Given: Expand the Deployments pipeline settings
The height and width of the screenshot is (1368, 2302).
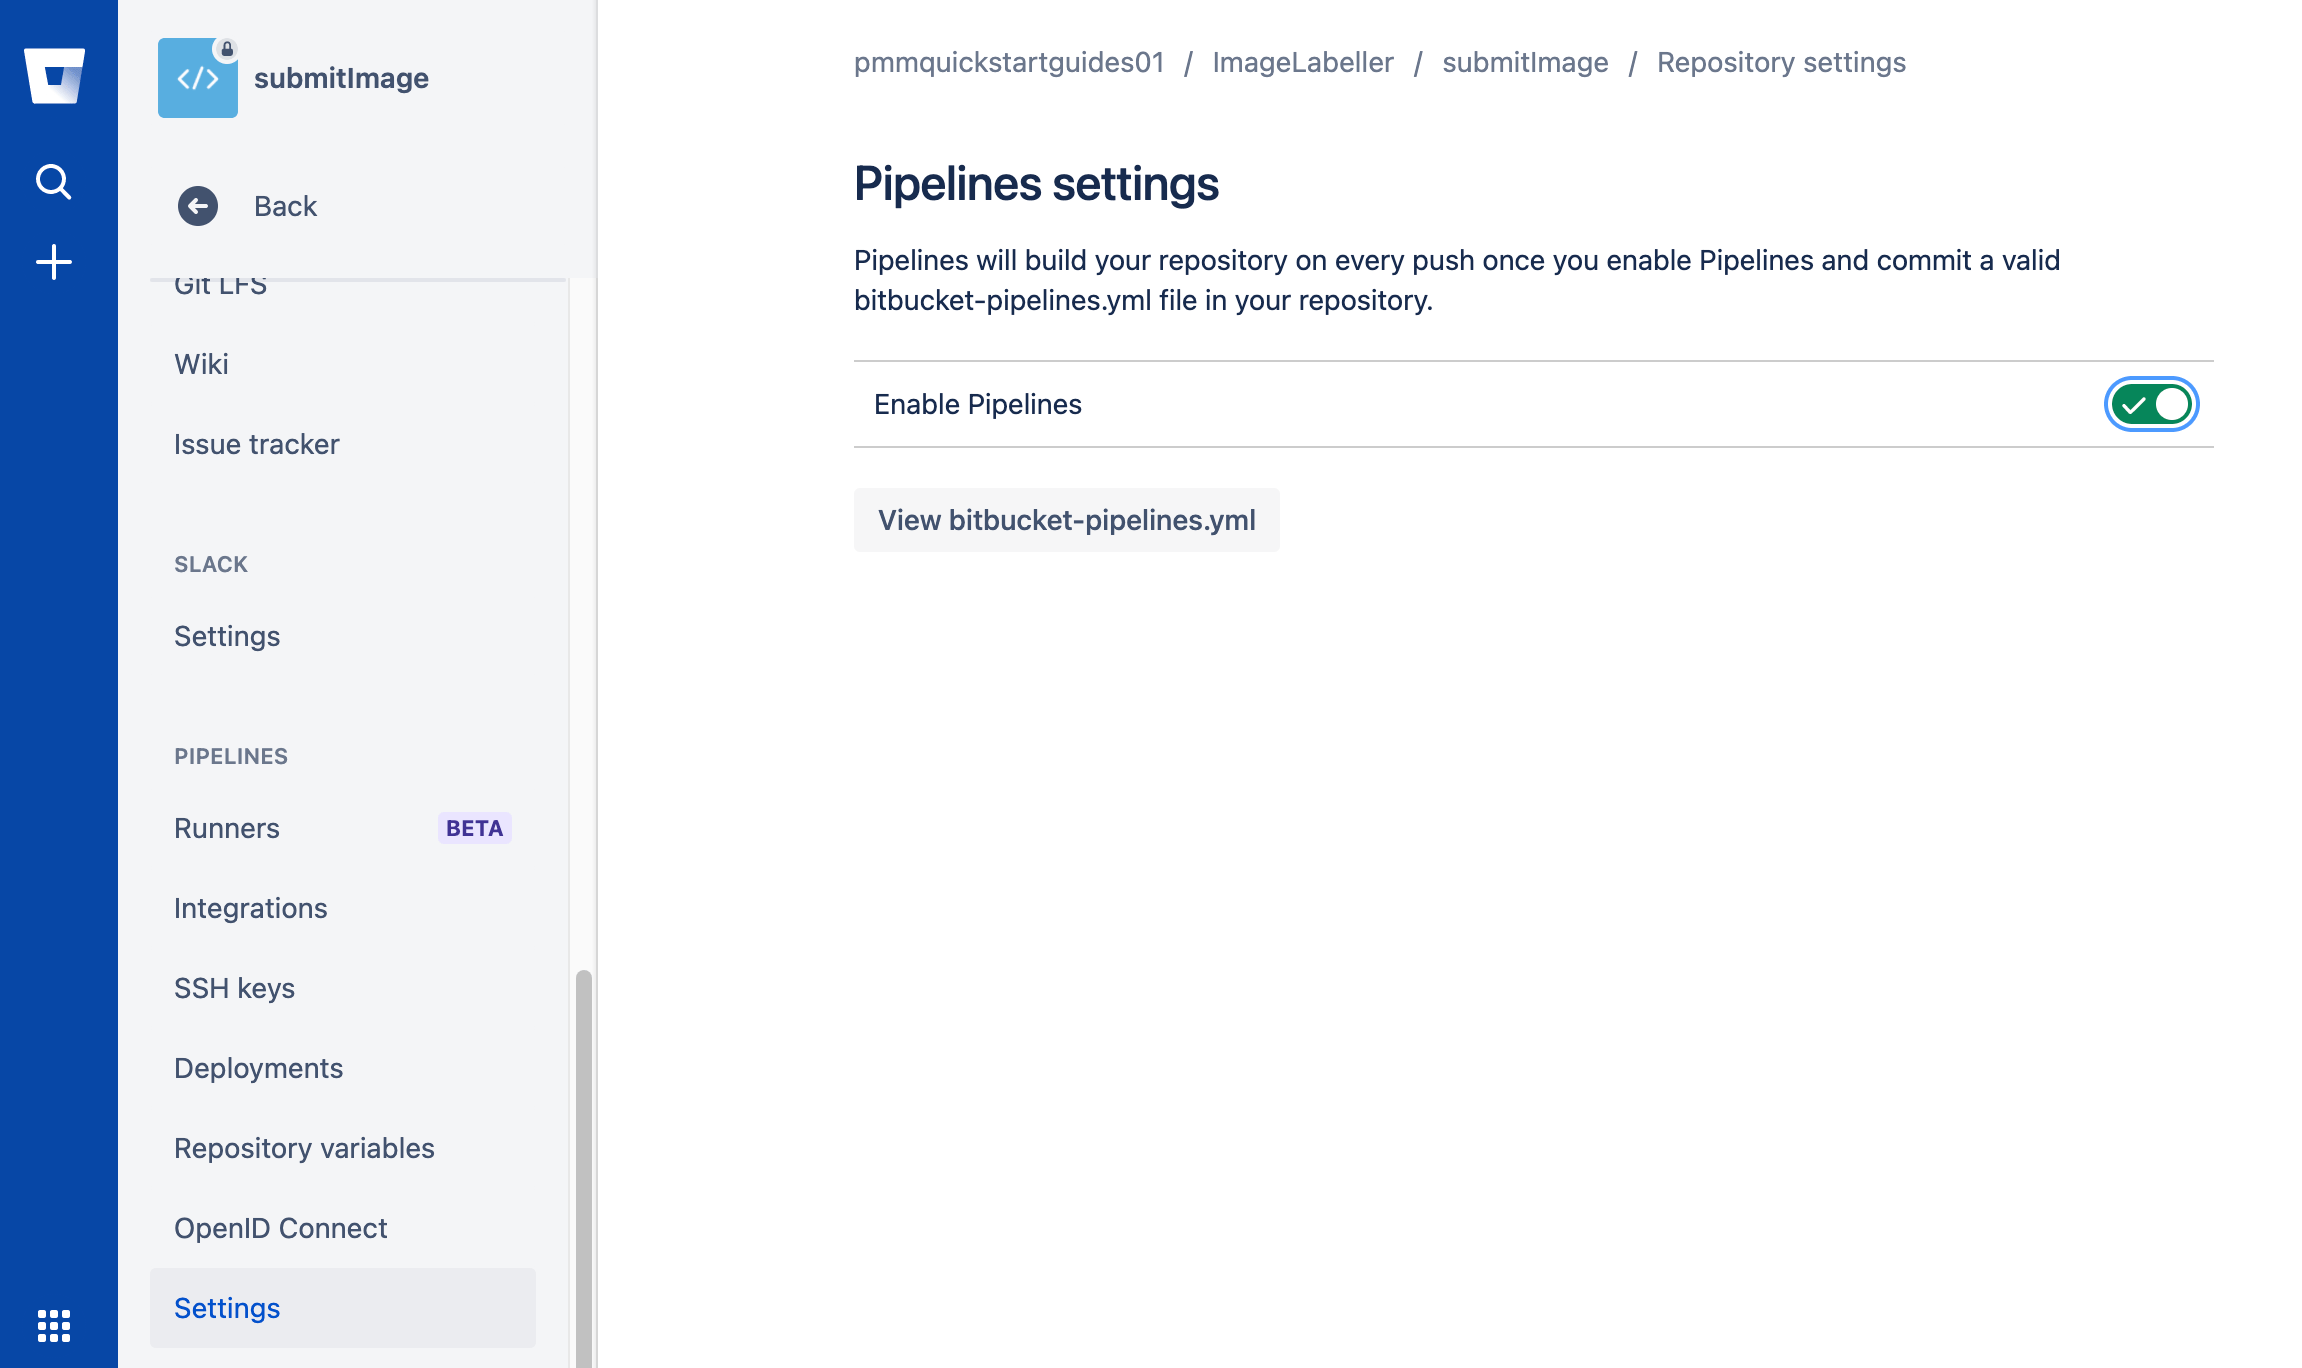Looking at the screenshot, I should point(259,1067).
